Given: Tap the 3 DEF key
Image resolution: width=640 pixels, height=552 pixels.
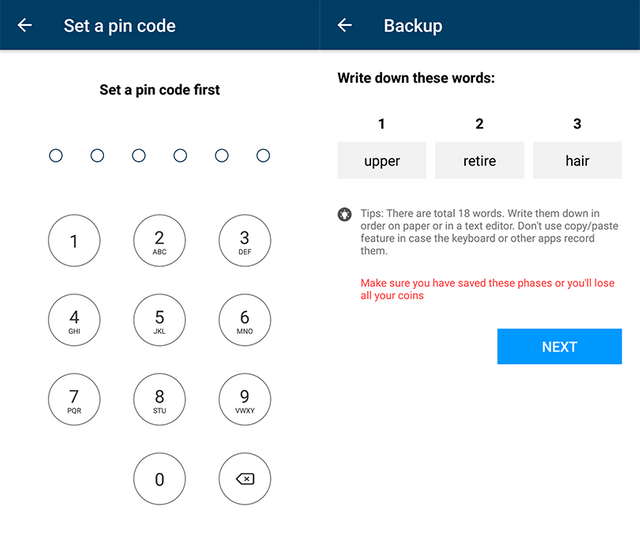Looking at the screenshot, I should (245, 241).
